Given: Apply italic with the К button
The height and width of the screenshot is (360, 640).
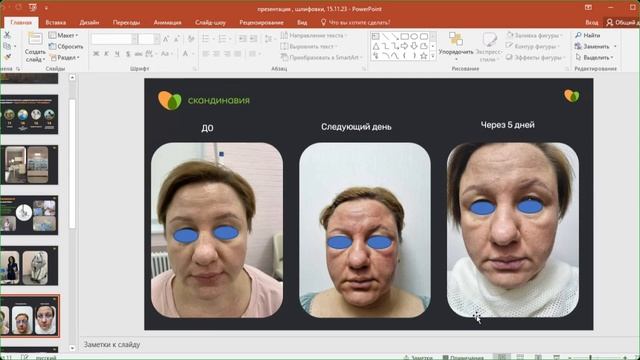Looking at the screenshot, I should pos(107,53).
